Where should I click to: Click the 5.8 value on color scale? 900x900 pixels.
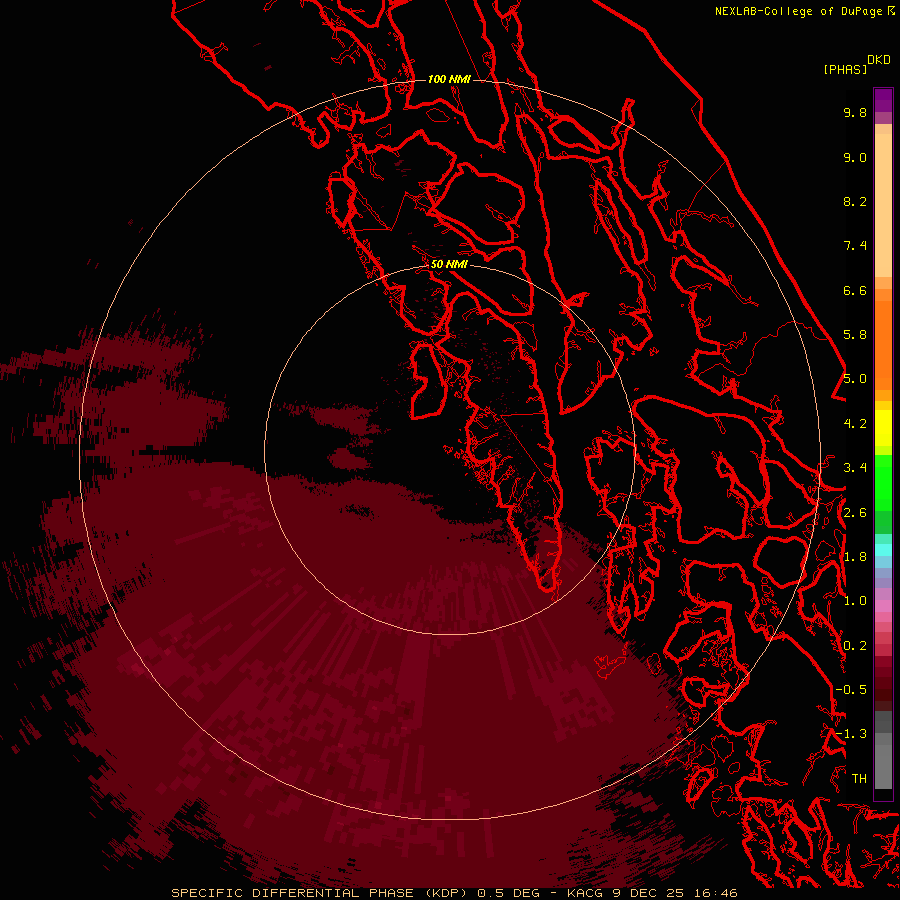pos(855,335)
